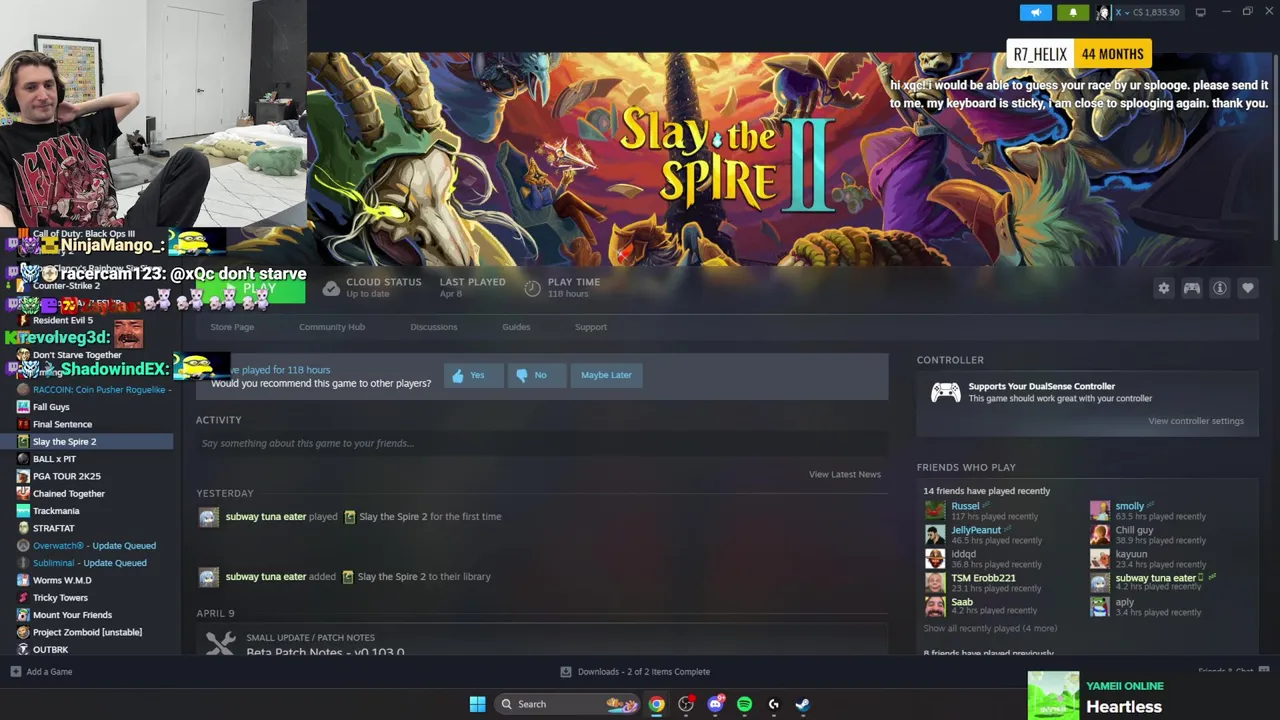The height and width of the screenshot is (720, 1280).
Task: Open controller layout icon beside gear
Action: 1192,288
